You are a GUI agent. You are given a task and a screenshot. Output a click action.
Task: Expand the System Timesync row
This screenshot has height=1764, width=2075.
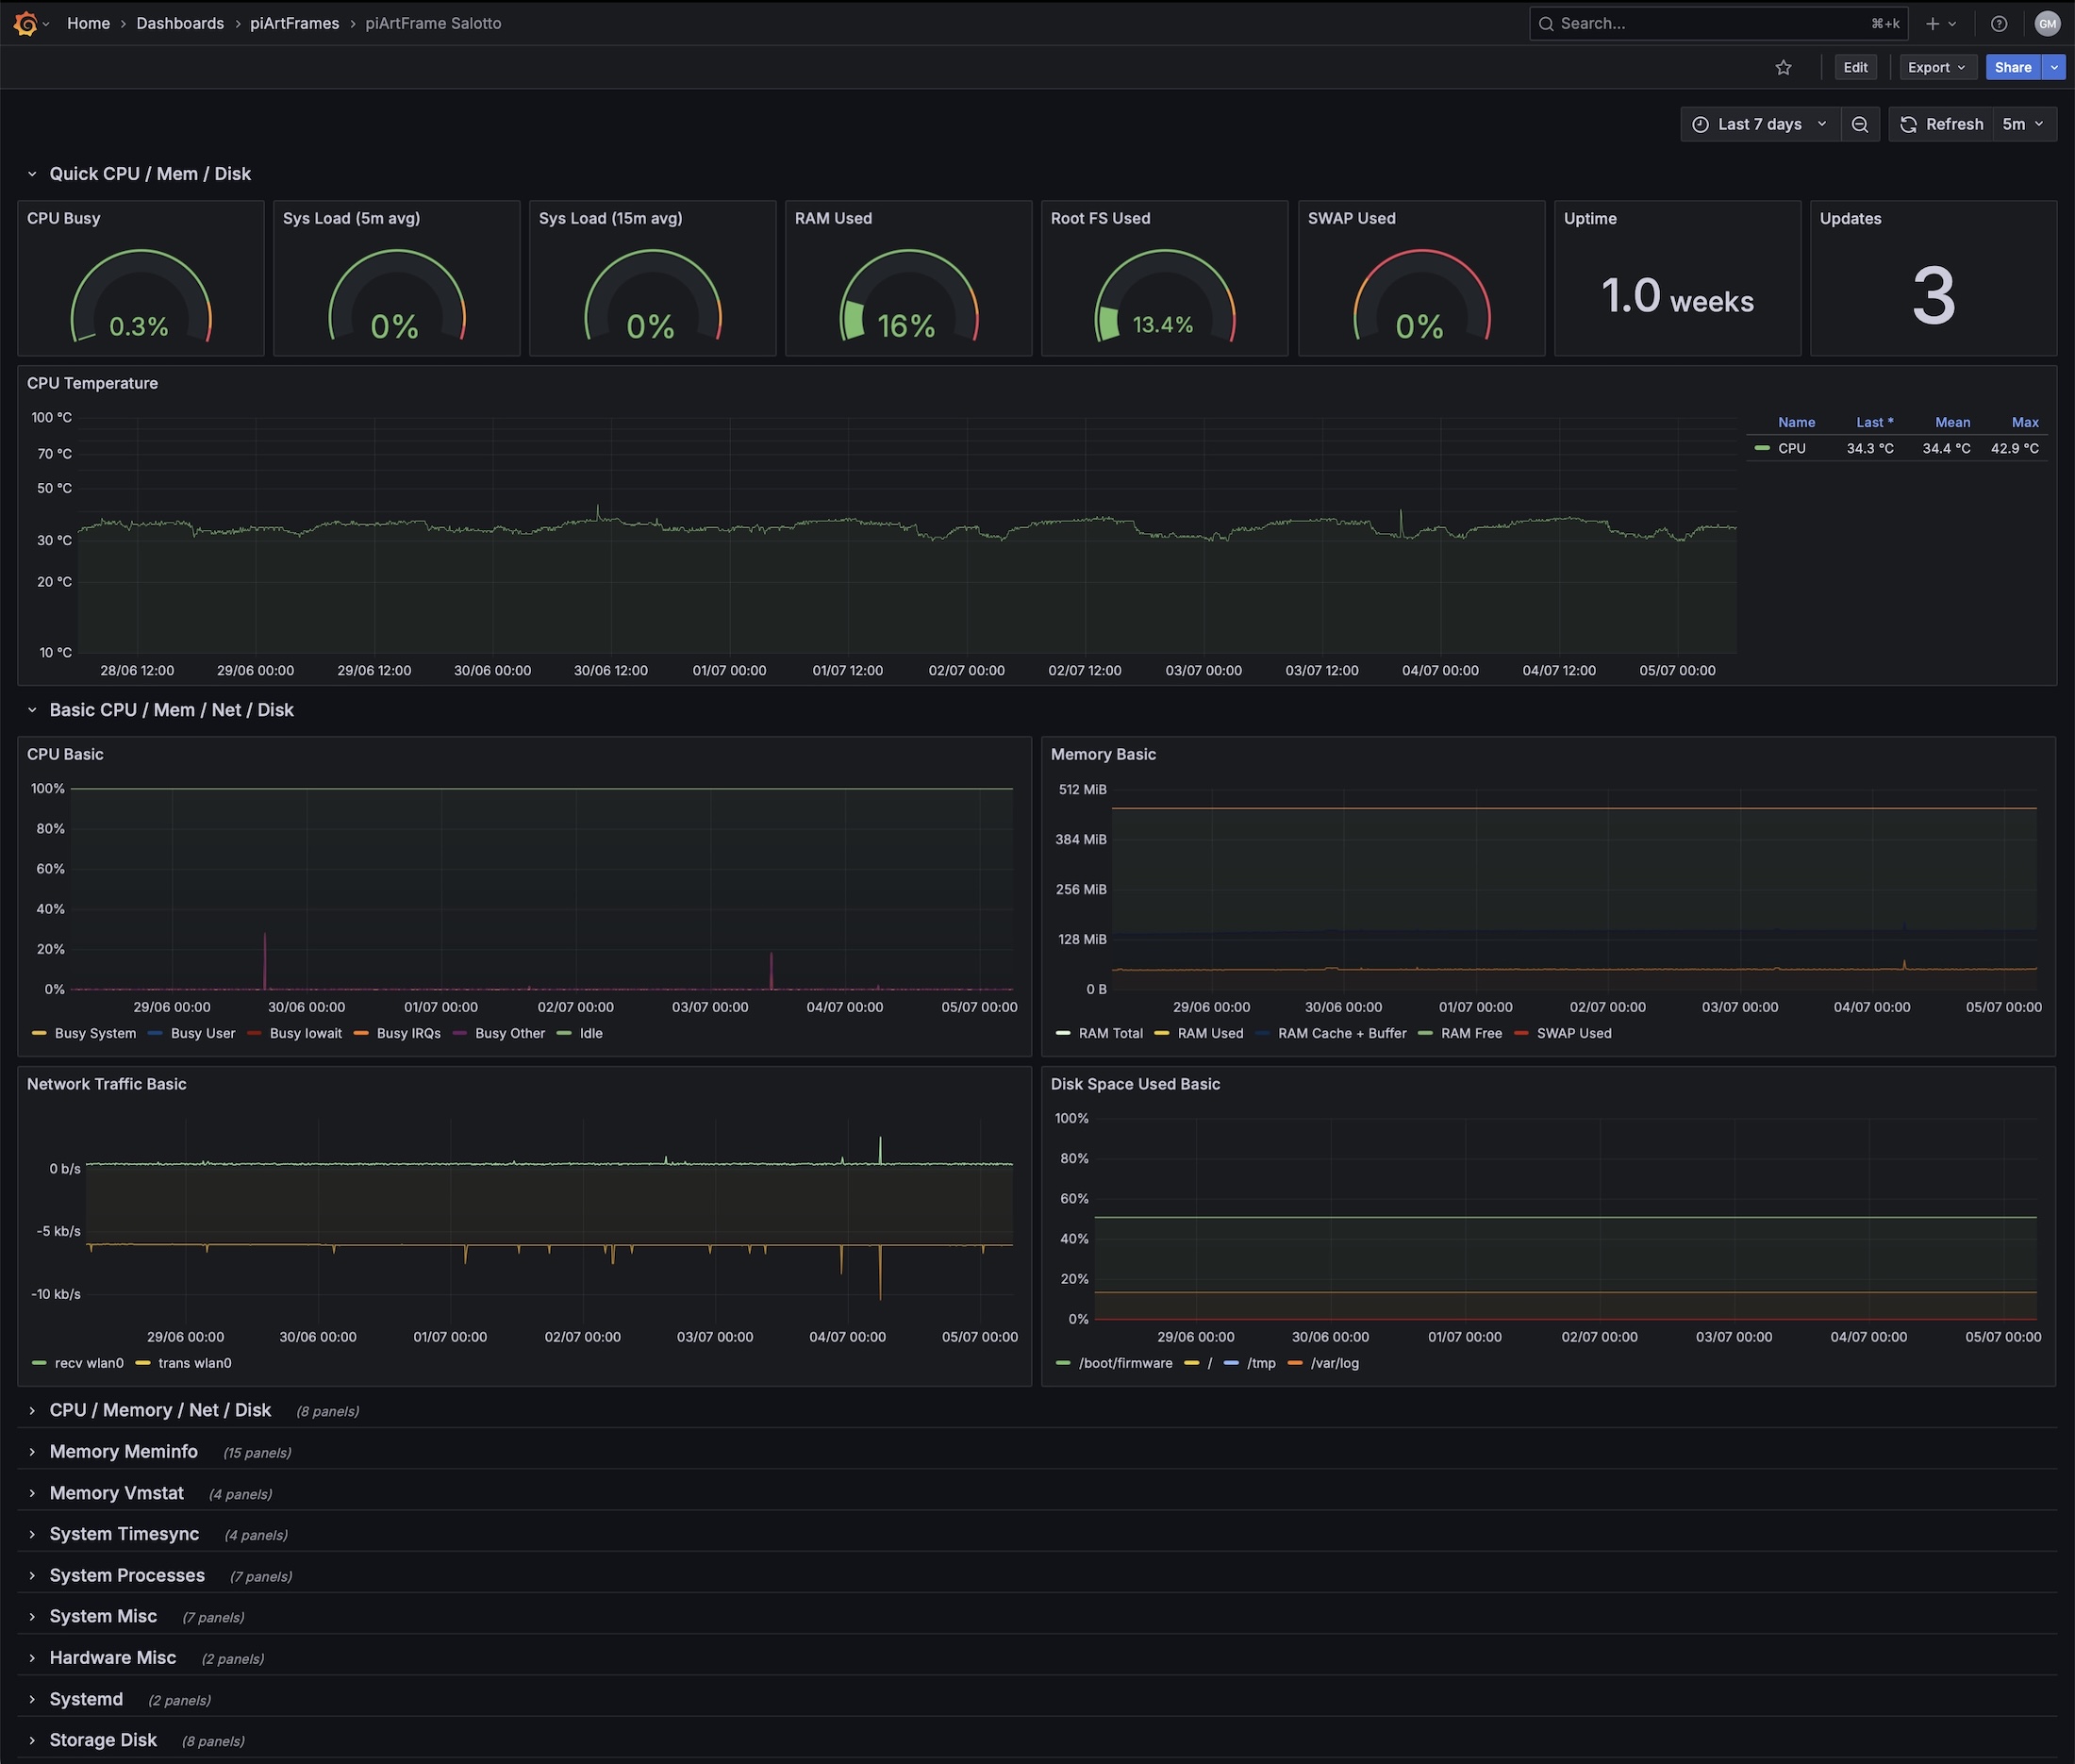pos(114,1534)
